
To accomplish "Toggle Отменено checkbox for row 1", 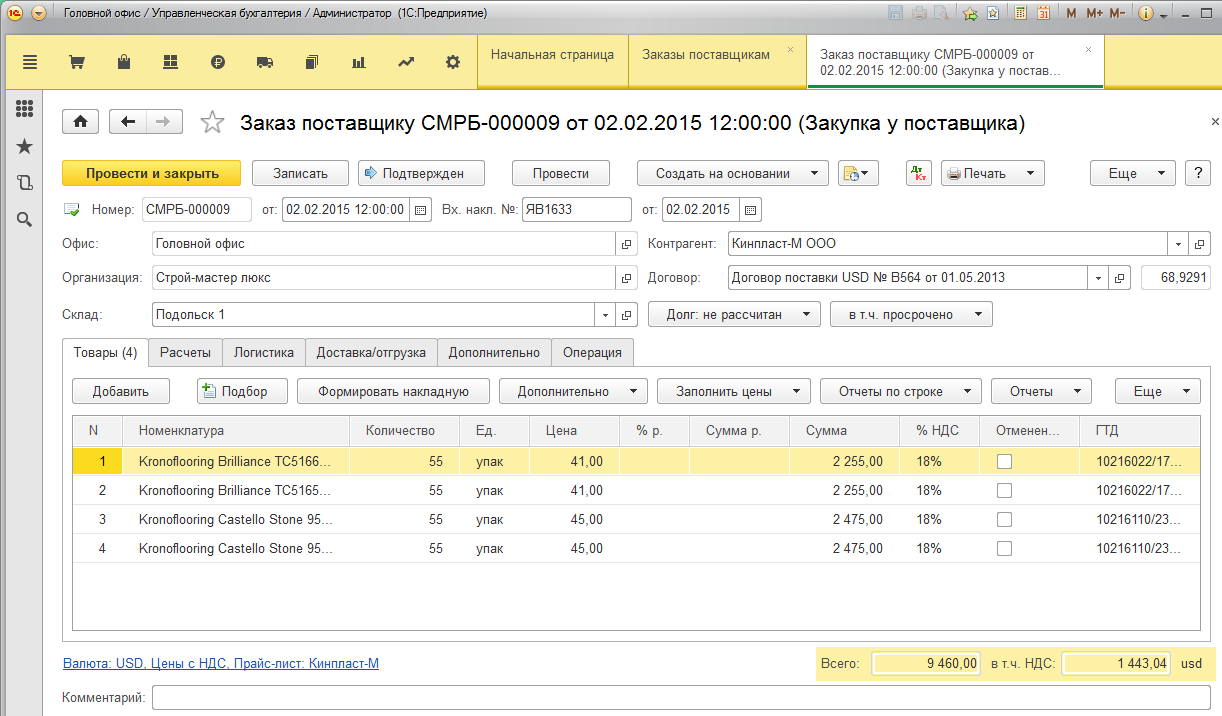I will [1004, 461].
